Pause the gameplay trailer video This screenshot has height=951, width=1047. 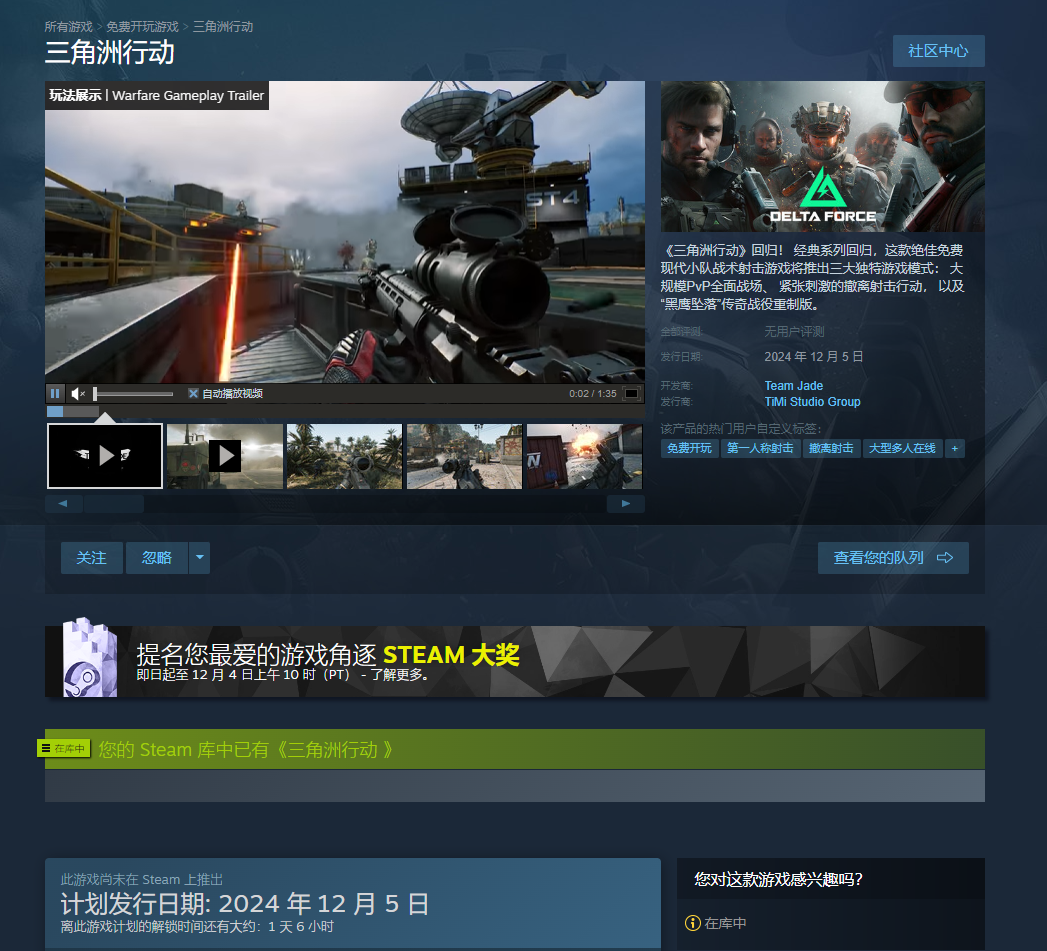point(55,393)
